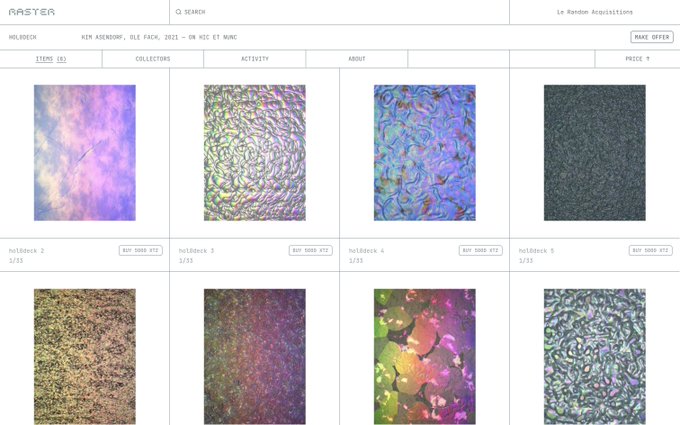Viewport: 680px width, 425px height.
Task: Buy hol0deck 2 for 5000 XTZ
Action: [x=141, y=250]
